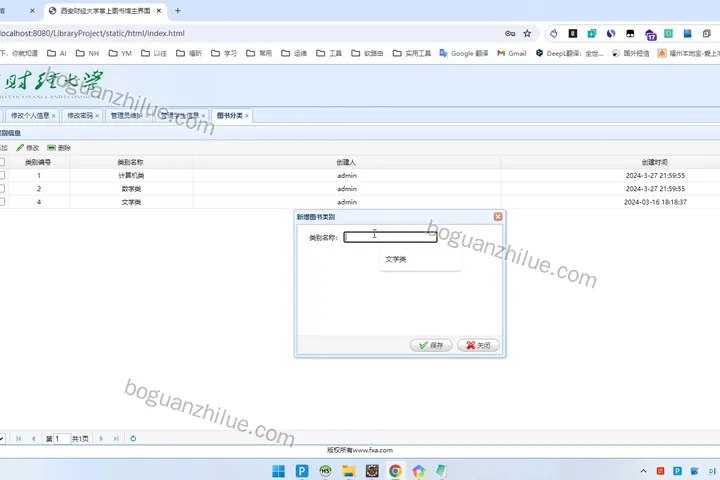Open the page size dropdown in pager
This screenshot has width=720, height=480.
tap(2, 439)
